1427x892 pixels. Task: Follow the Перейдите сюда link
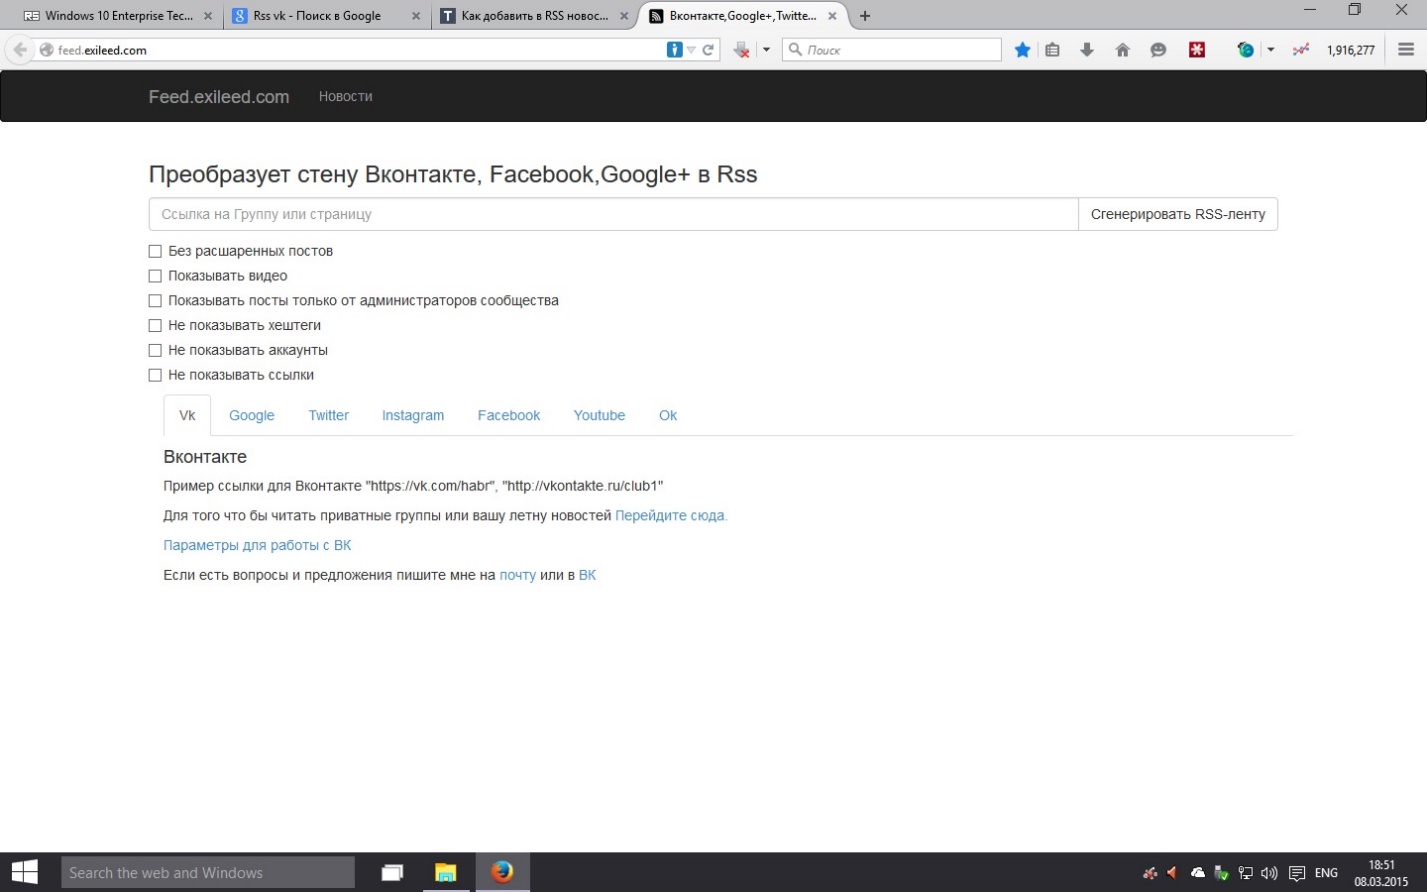[x=671, y=515]
